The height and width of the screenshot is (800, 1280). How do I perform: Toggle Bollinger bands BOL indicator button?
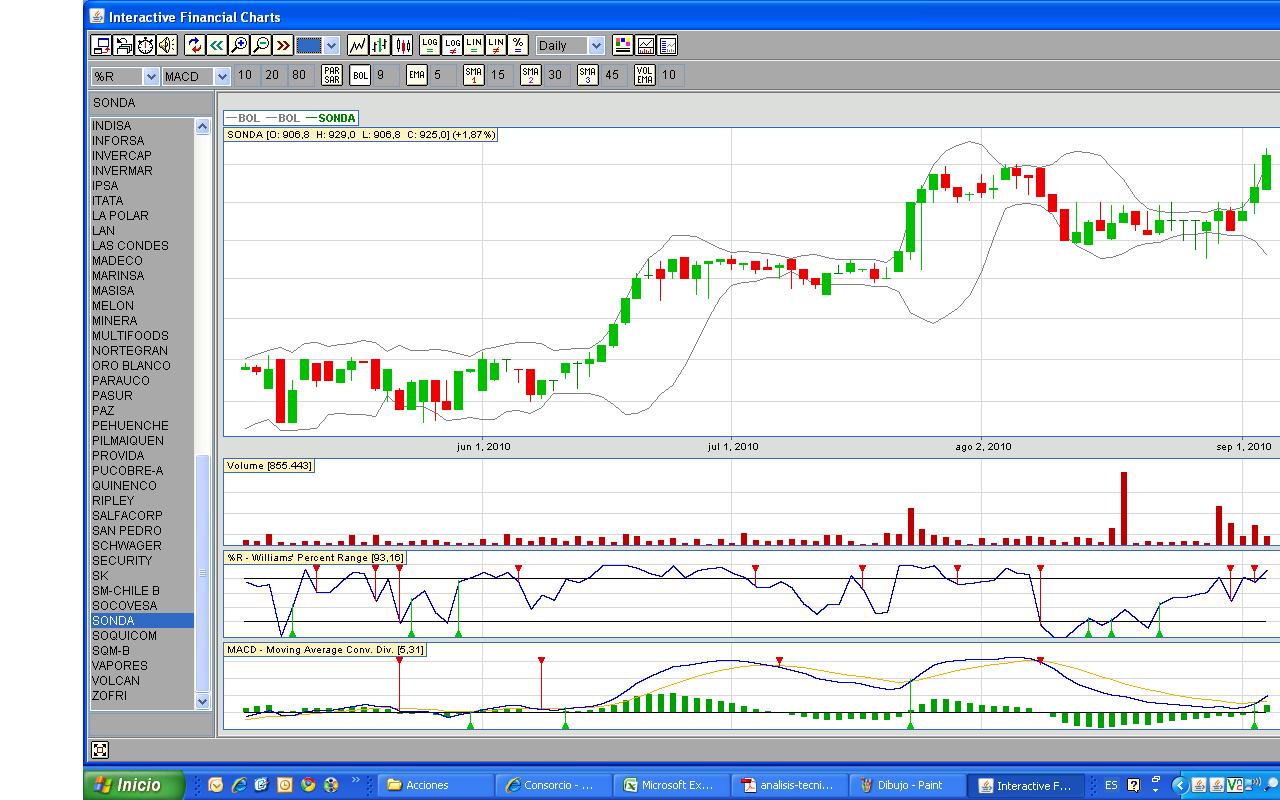pos(360,75)
